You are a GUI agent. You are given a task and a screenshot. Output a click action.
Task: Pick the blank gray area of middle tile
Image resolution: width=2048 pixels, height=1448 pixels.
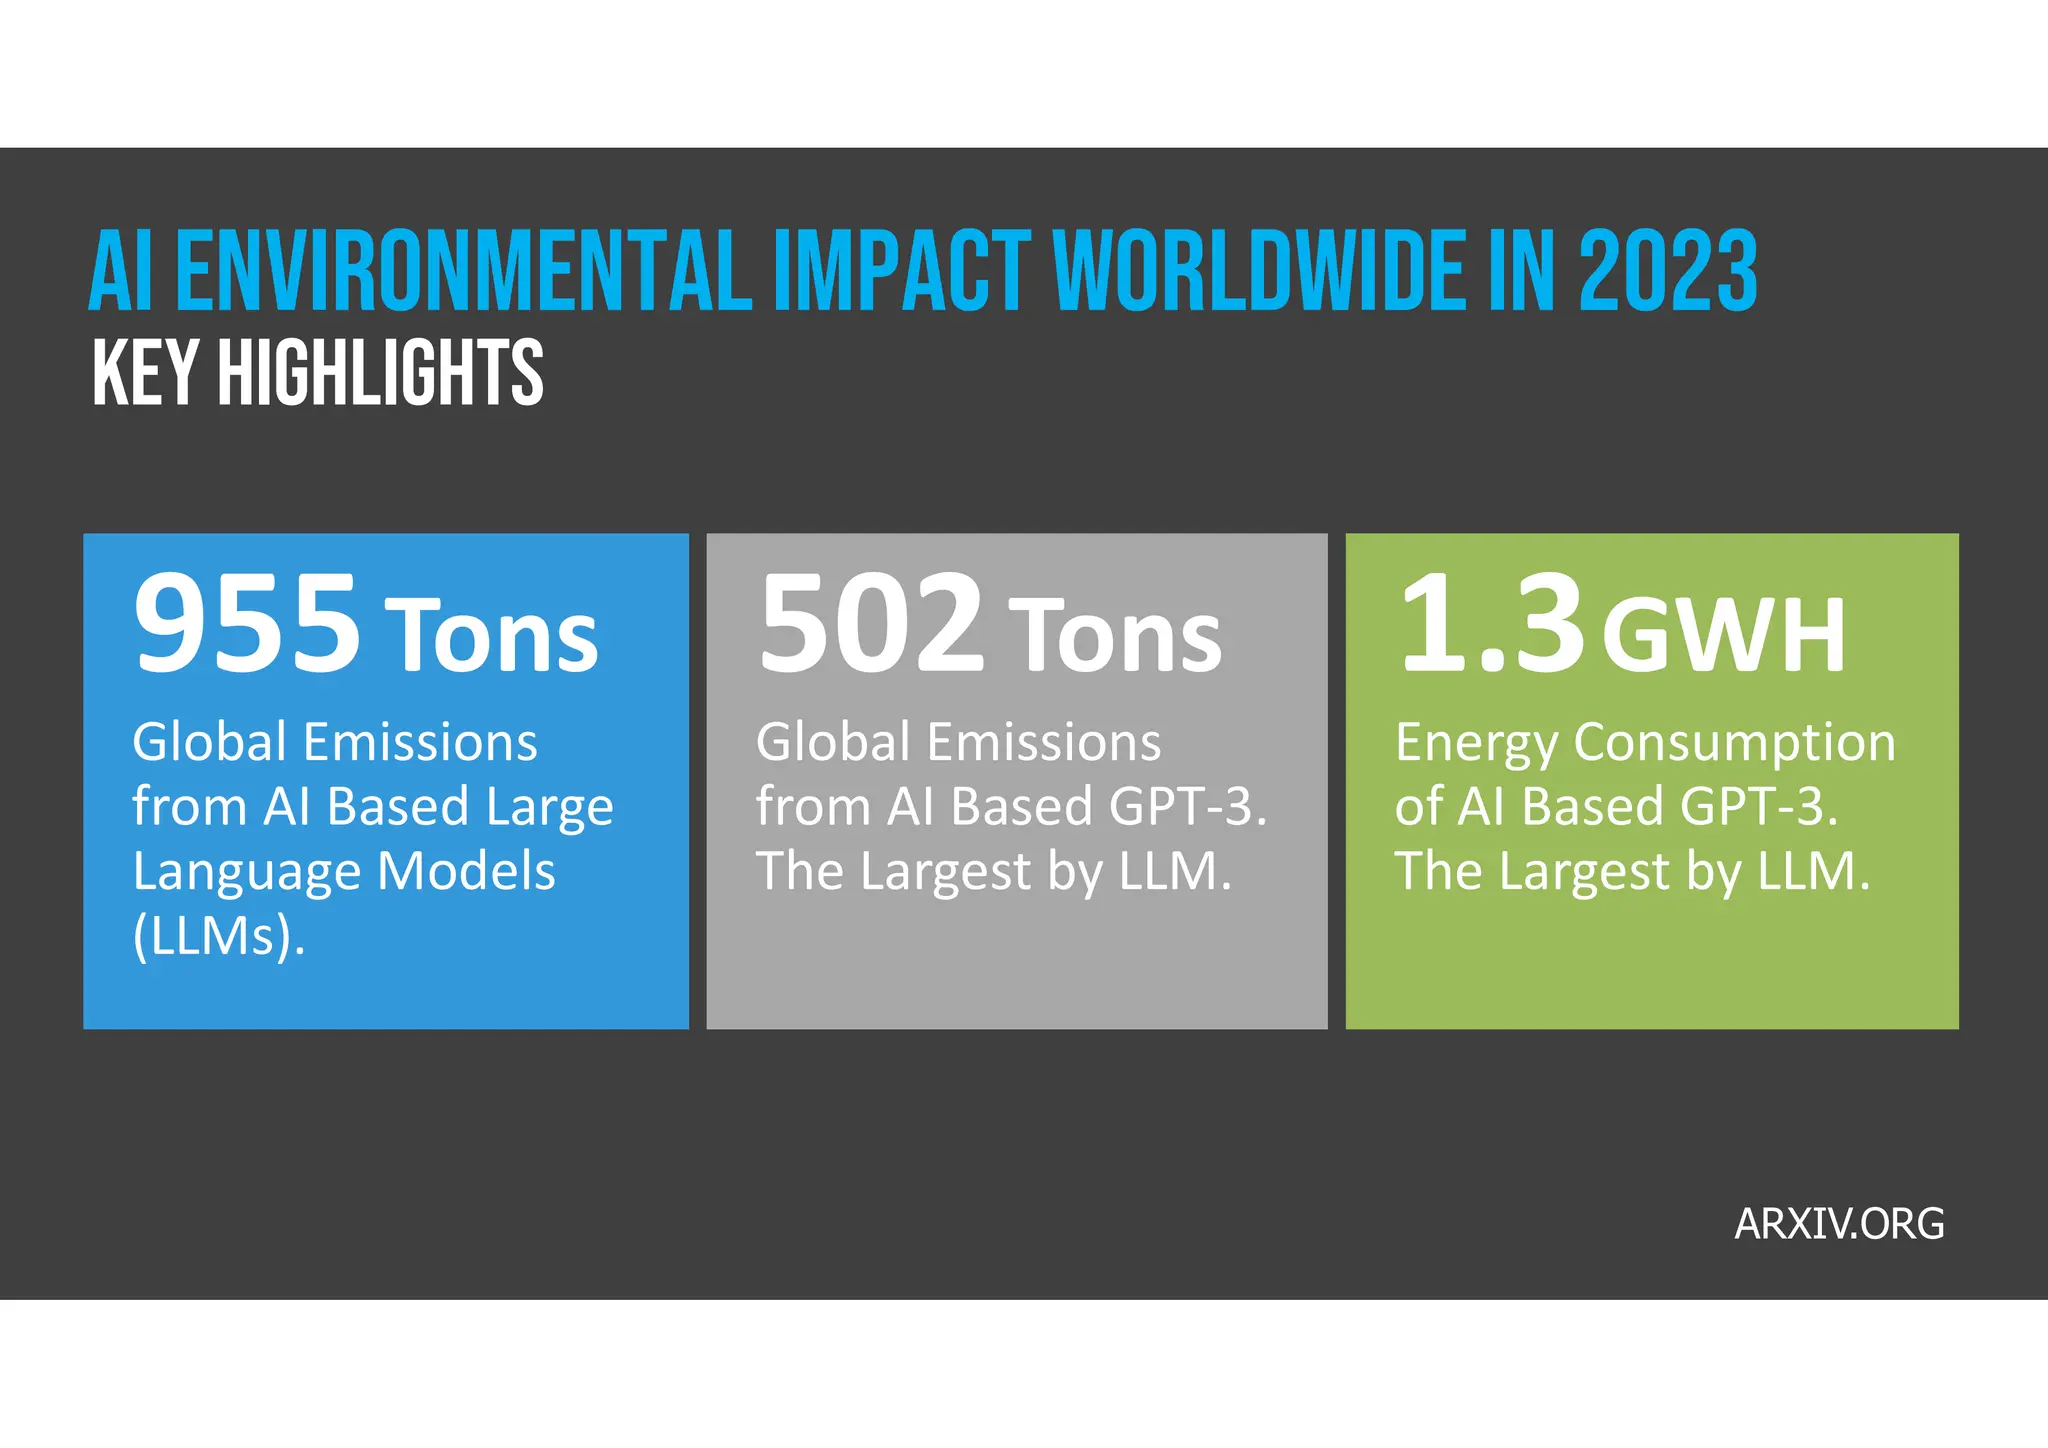(1016, 965)
